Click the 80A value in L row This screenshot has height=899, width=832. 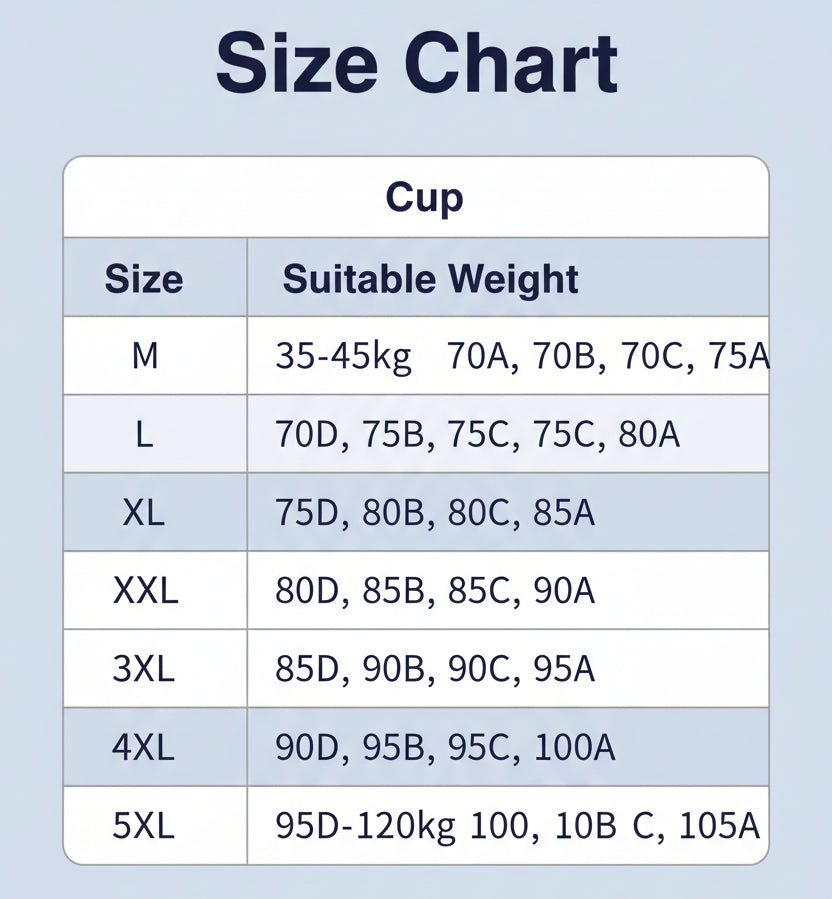(x=649, y=434)
